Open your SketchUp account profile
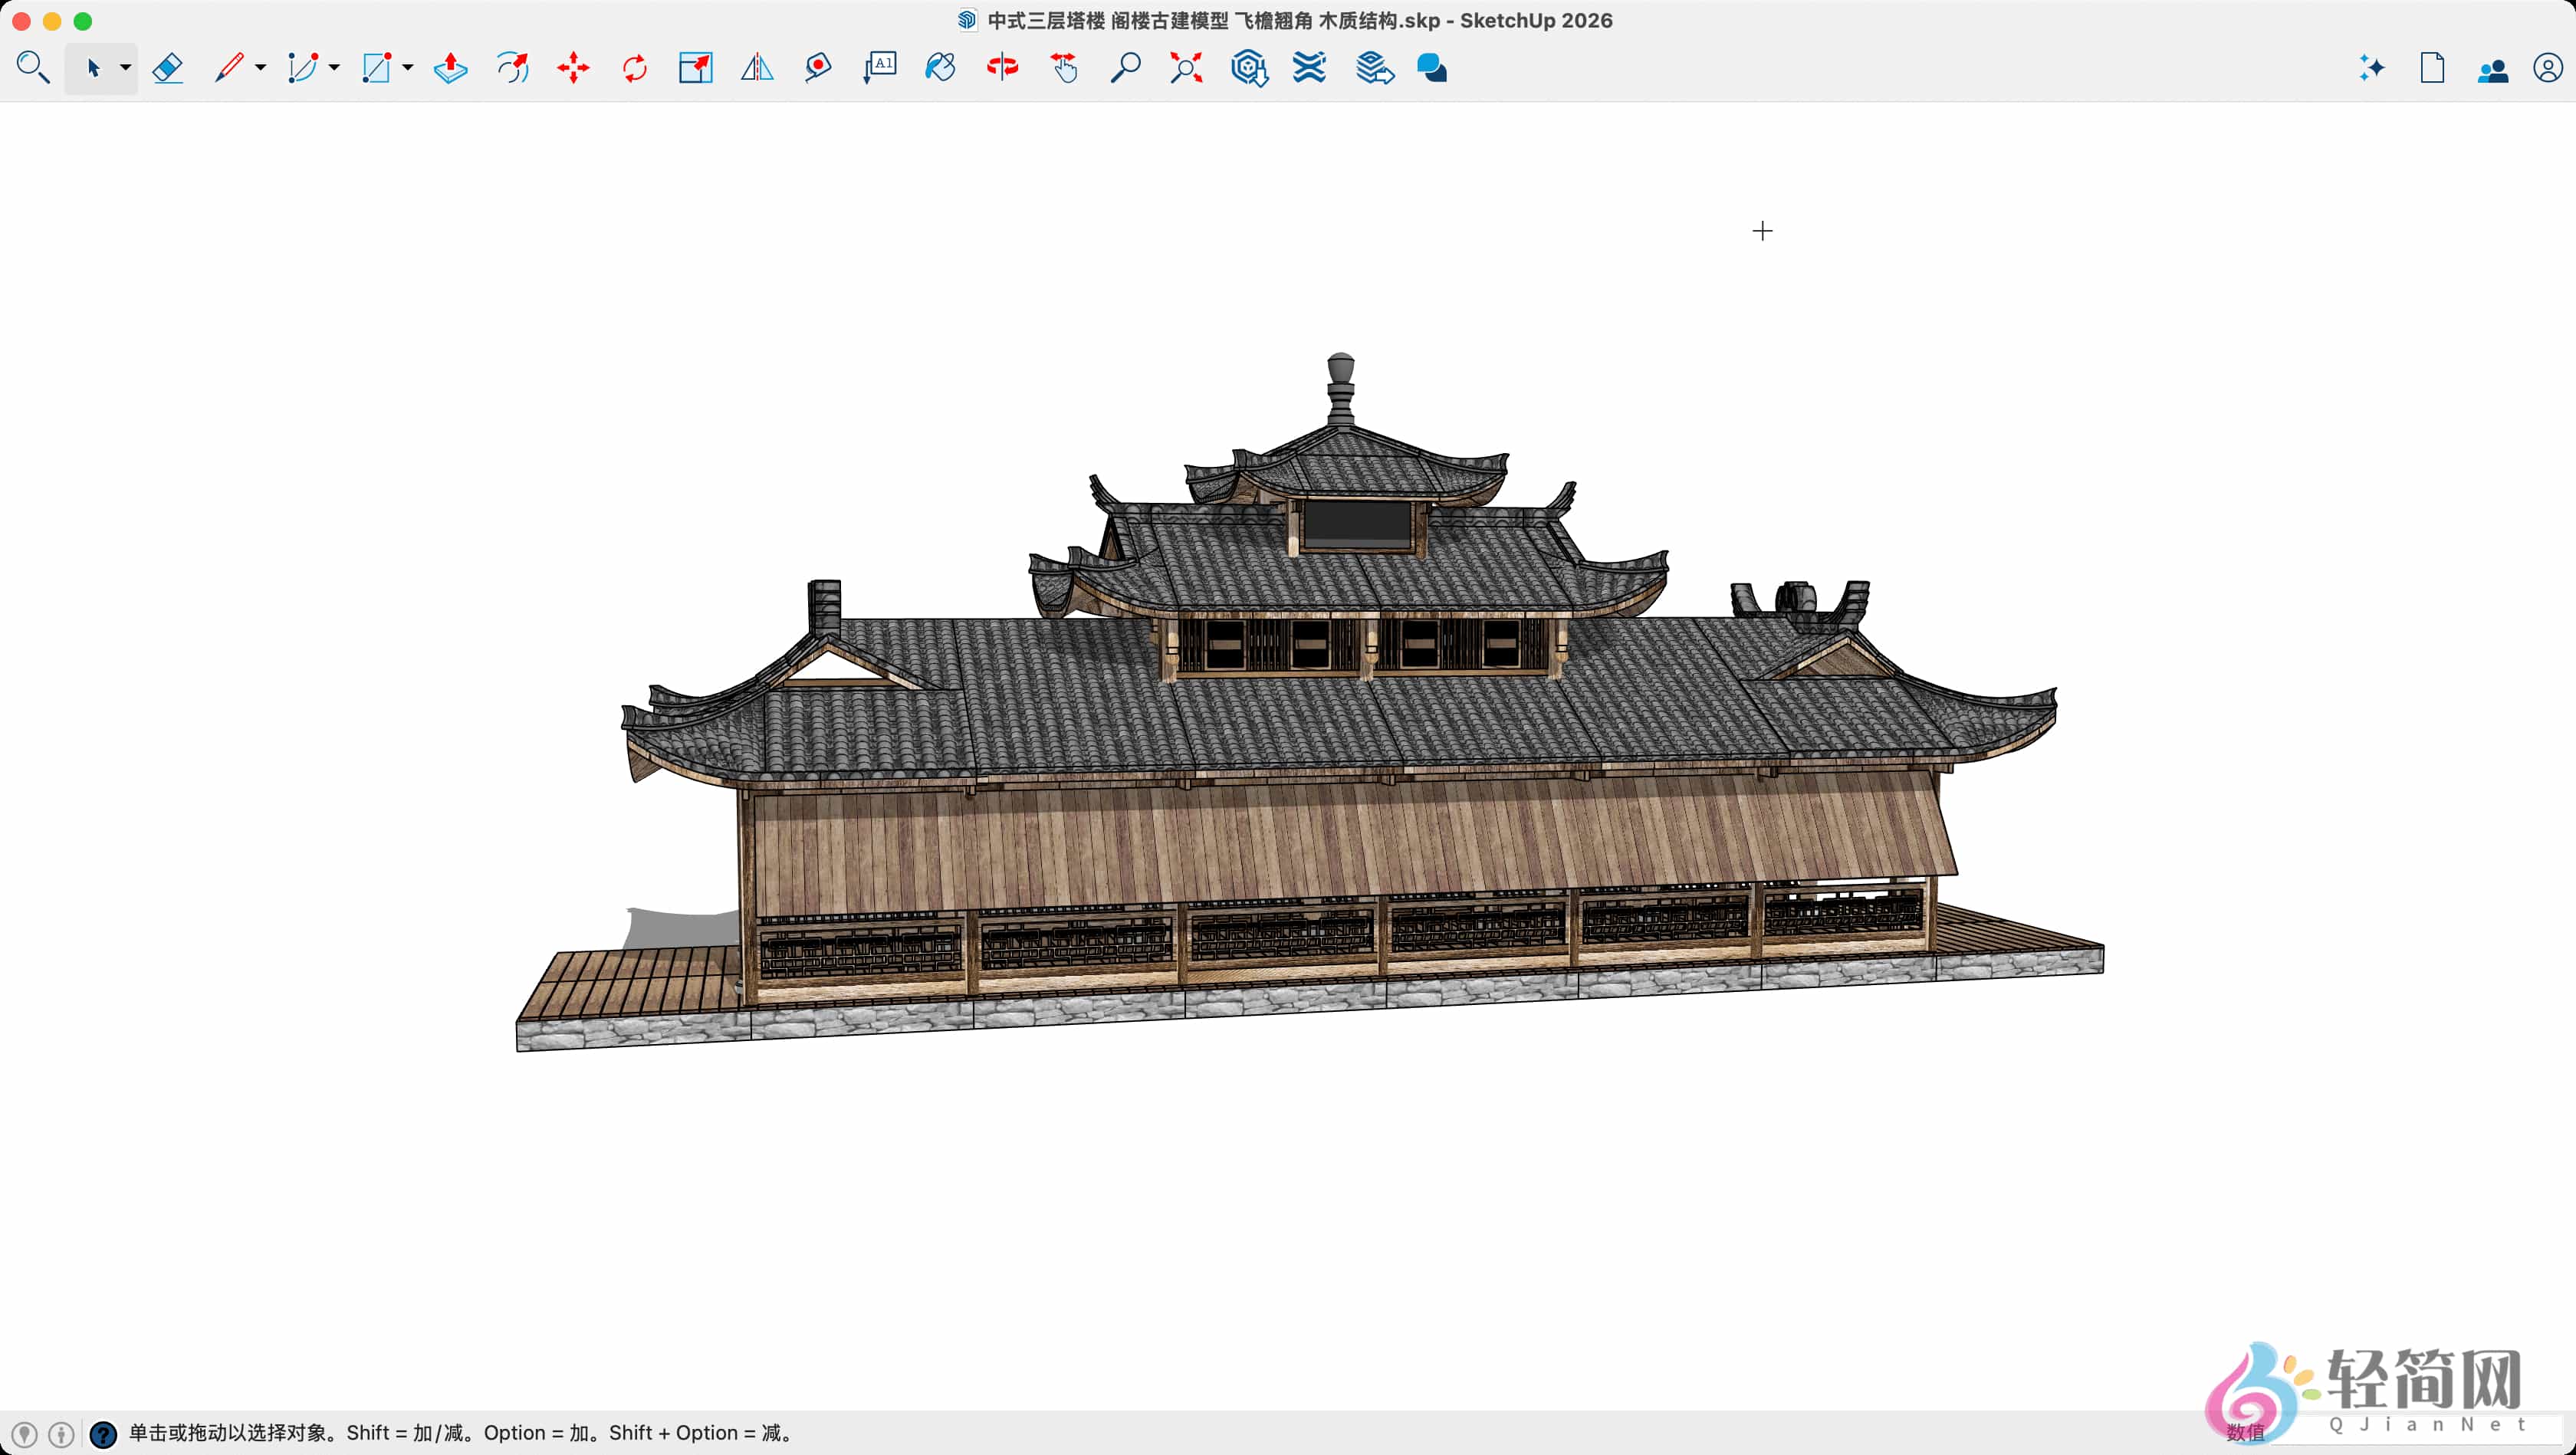 tap(2548, 68)
